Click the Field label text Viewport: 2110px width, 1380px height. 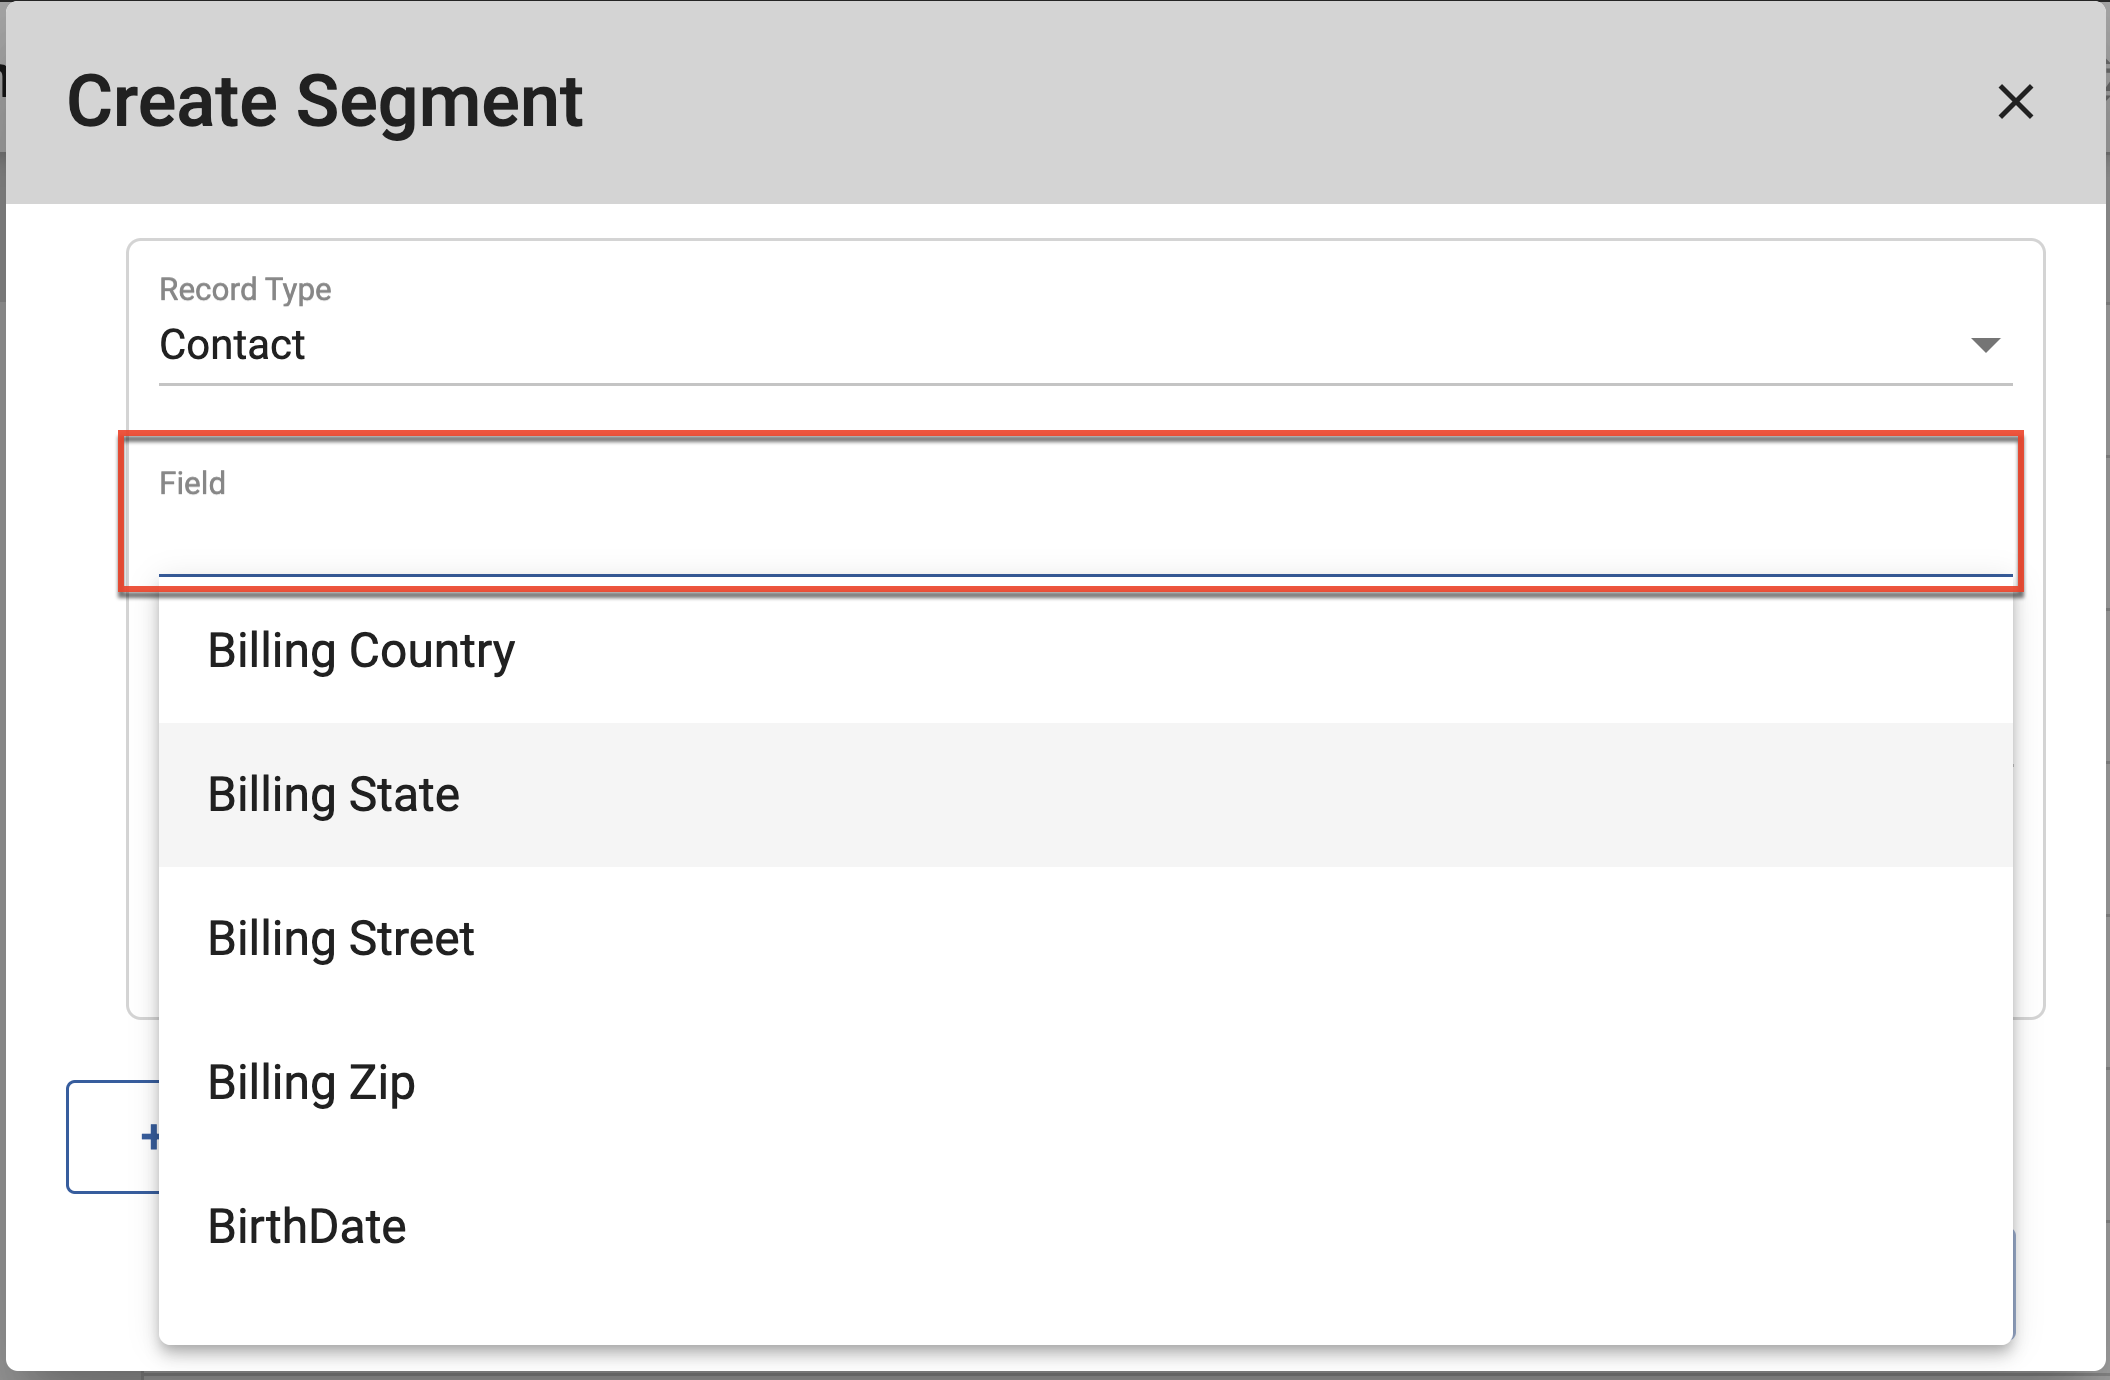tap(192, 484)
